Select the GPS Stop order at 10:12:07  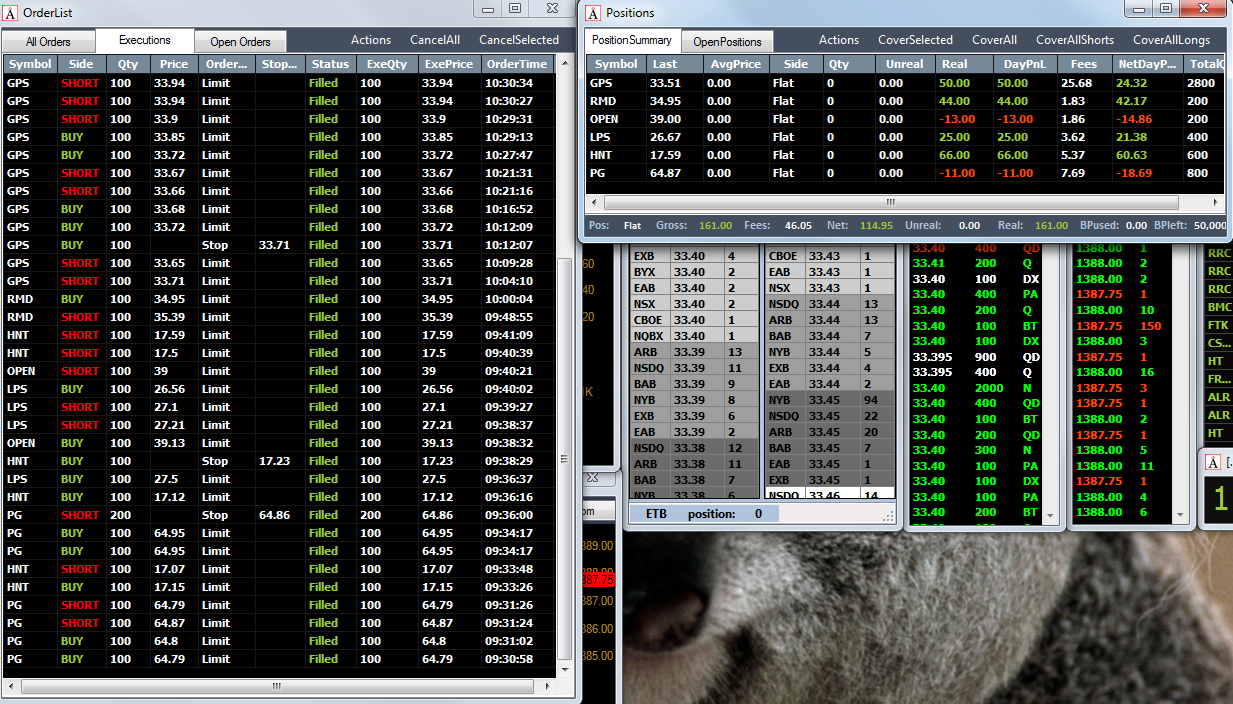coord(279,245)
